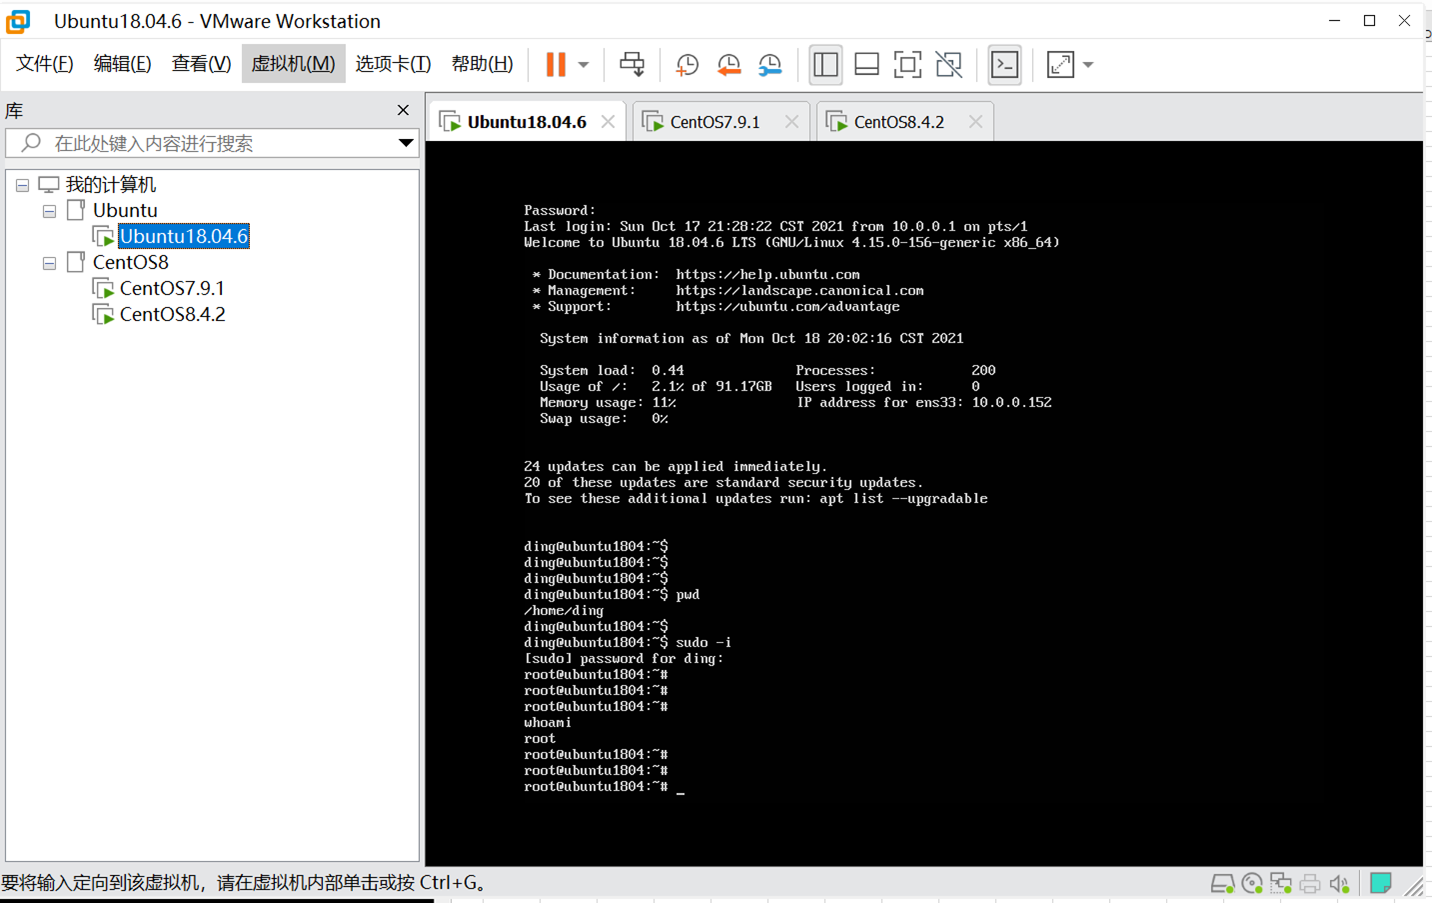Screen dimensions: 1432x903
Task: Click the folder icon beside CentOS8 in library
Action: coord(76,262)
